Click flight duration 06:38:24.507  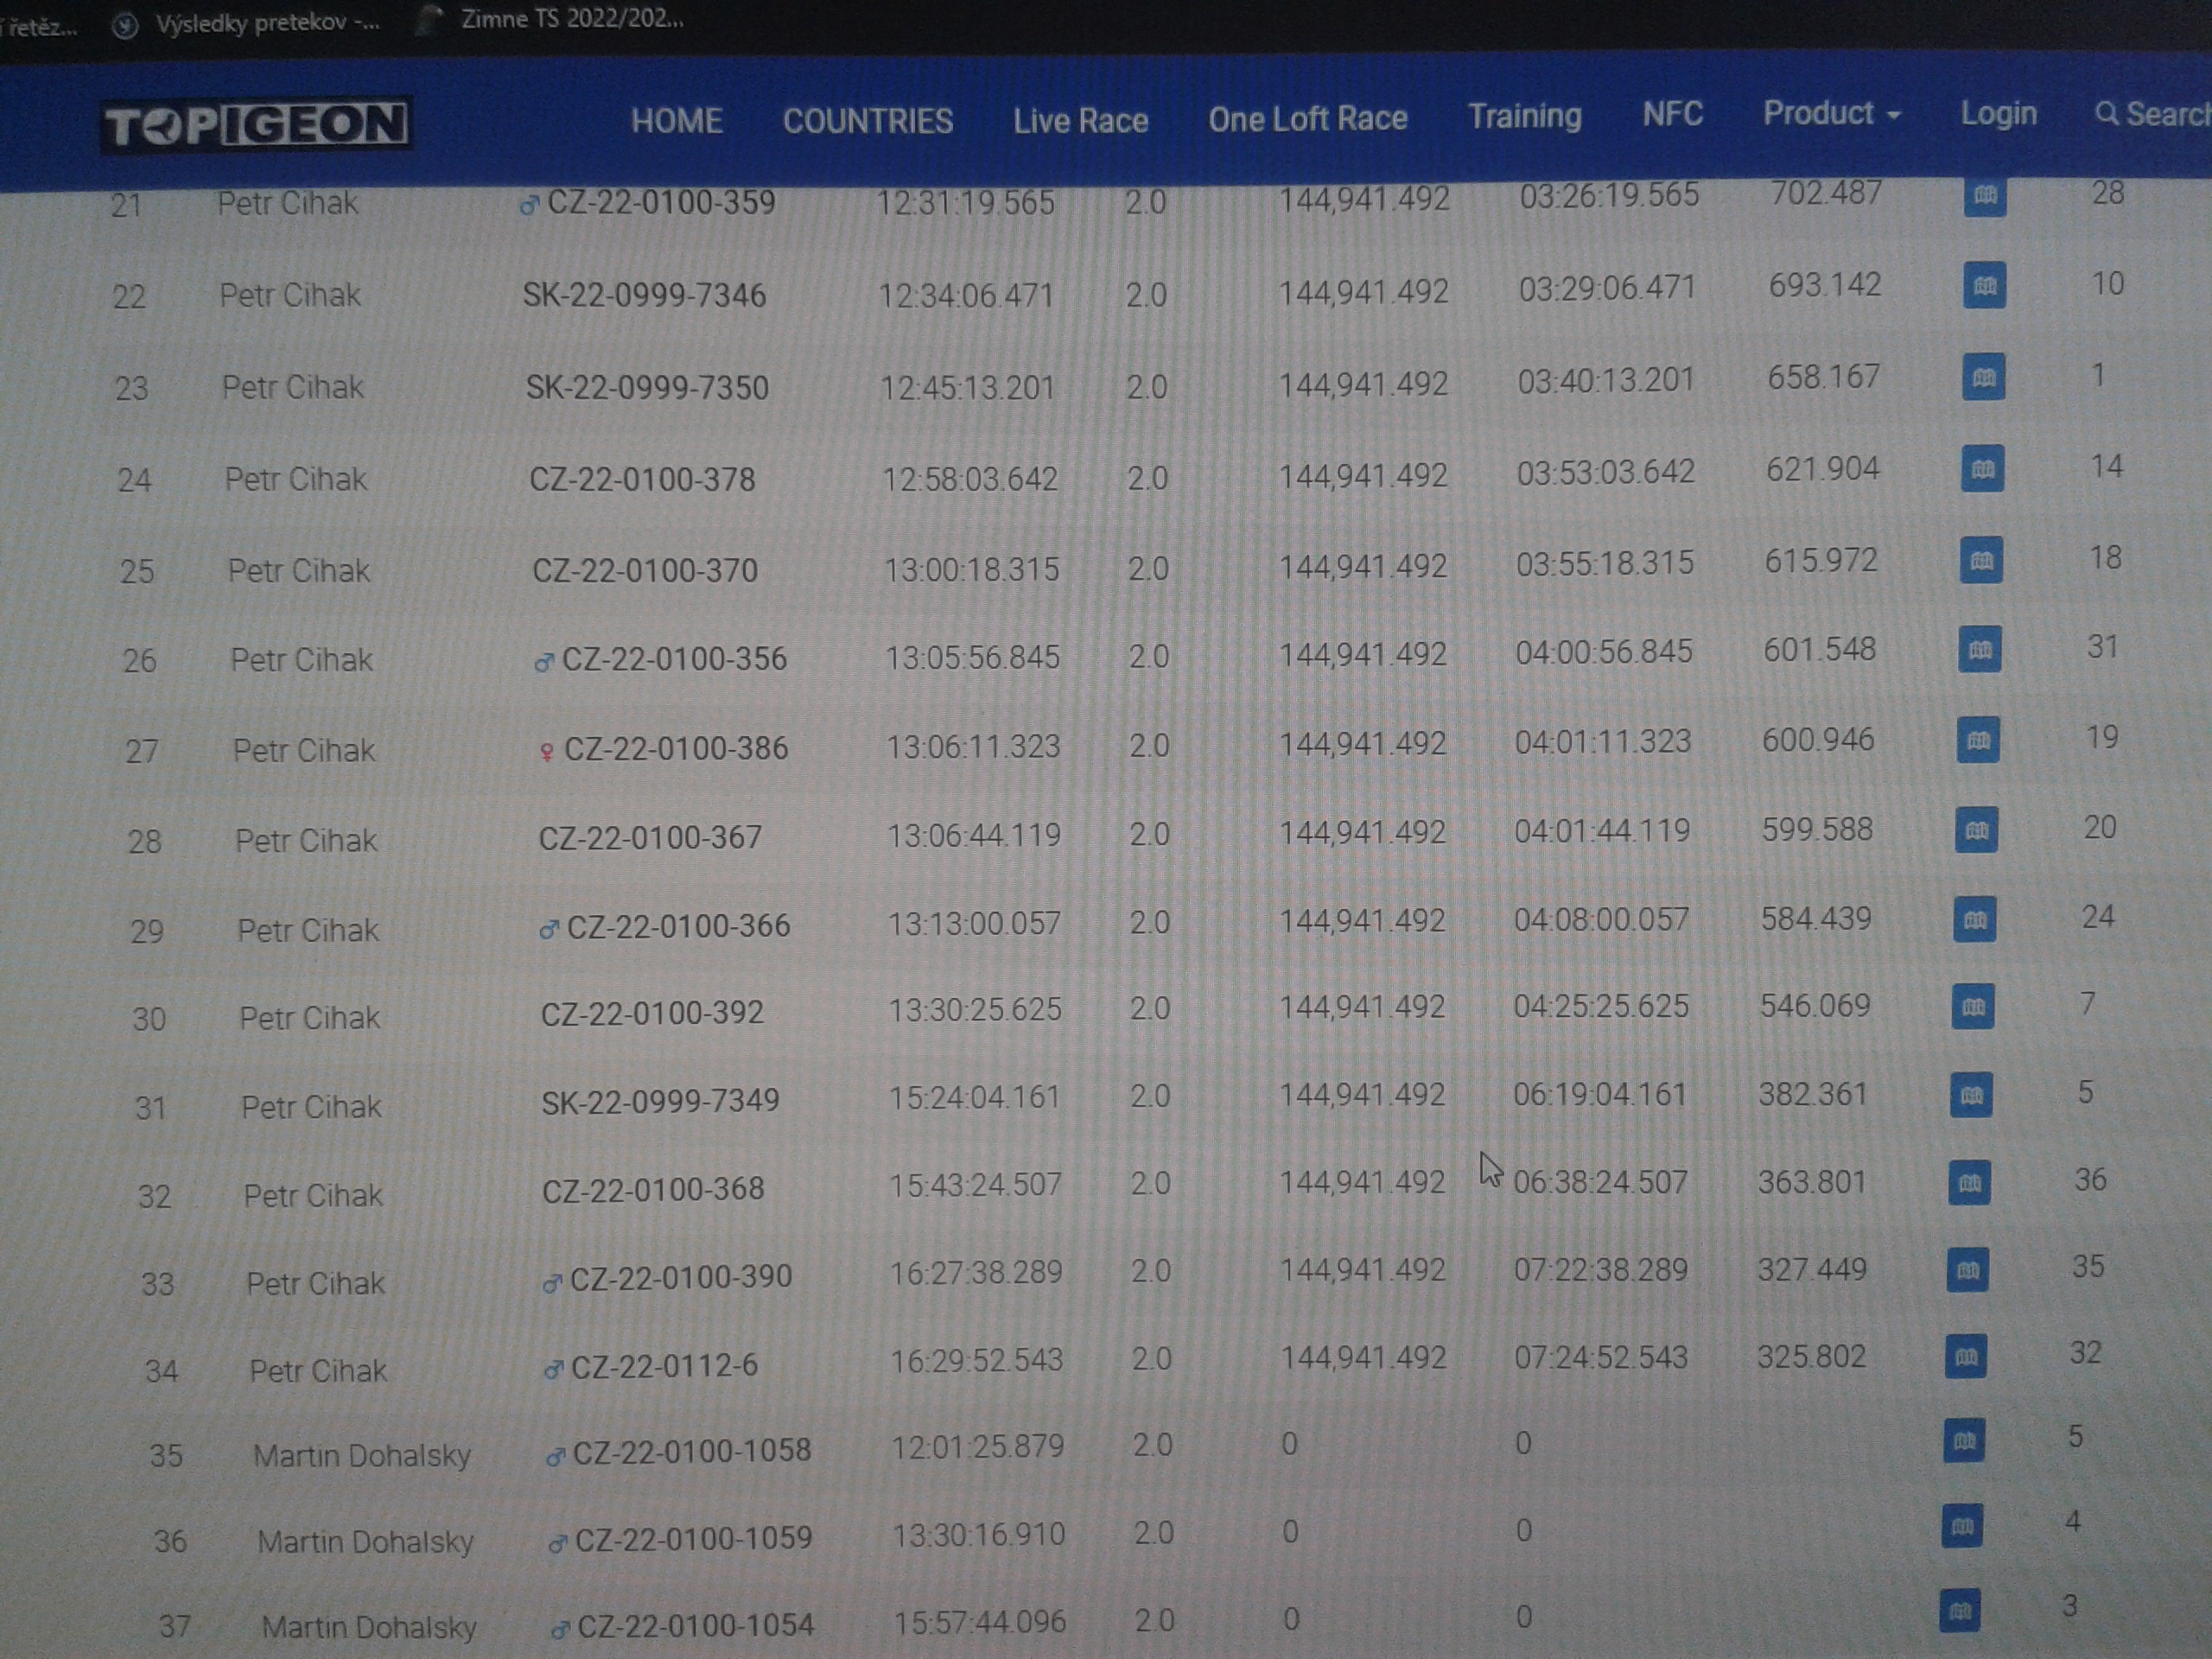point(1600,1182)
